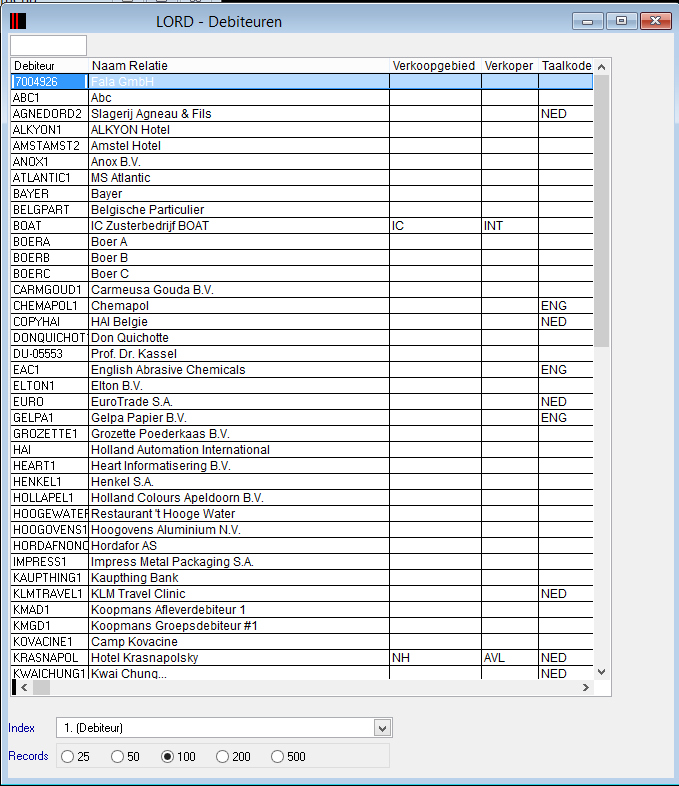This screenshot has height=786, width=679.
Task: Select the Boer B row
Action: 302,258
